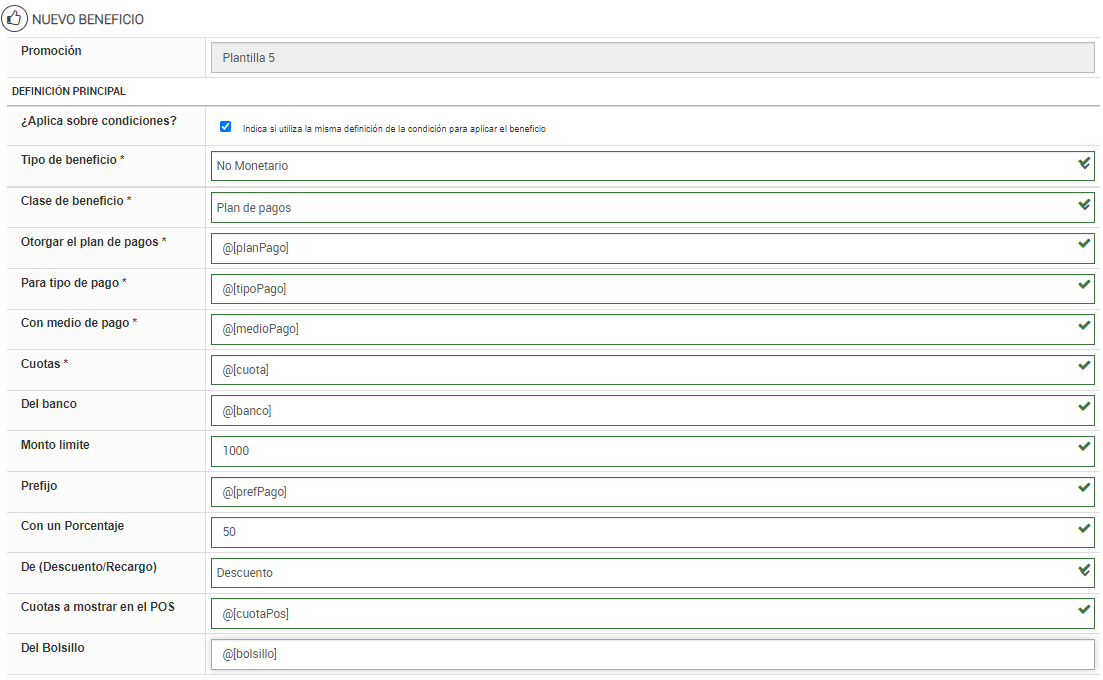Click the checkmark in Monto limite field
The height and width of the screenshot is (680, 1103).
(1084, 447)
